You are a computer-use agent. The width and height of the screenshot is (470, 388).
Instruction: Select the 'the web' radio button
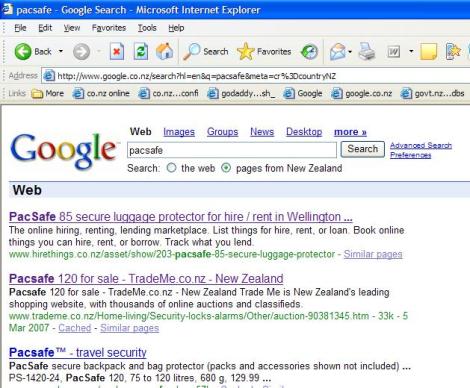pos(171,168)
